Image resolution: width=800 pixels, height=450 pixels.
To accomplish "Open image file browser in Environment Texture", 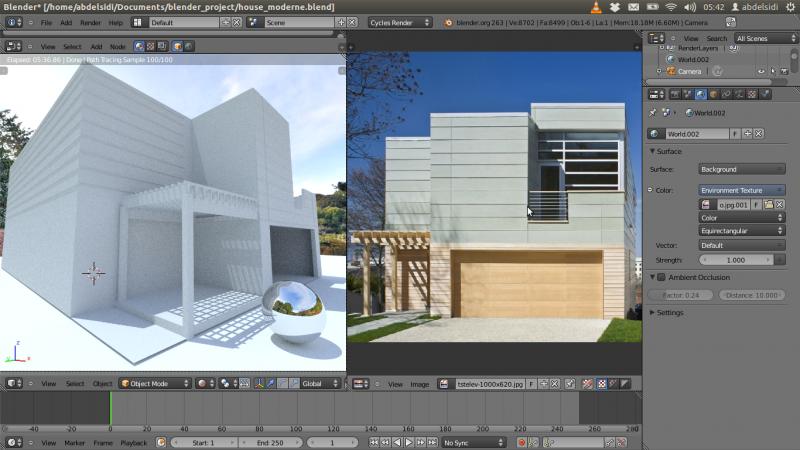I will [768, 205].
